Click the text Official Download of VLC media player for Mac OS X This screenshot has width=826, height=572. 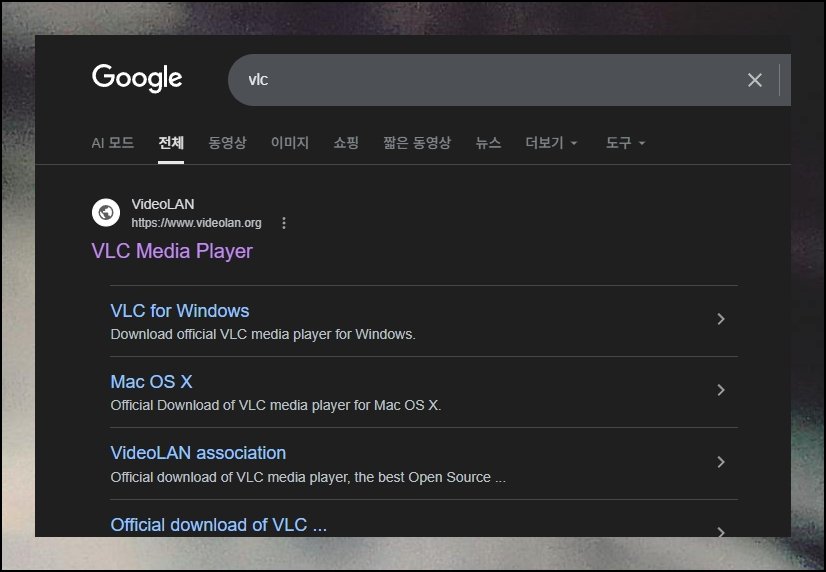tap(276, 406)
